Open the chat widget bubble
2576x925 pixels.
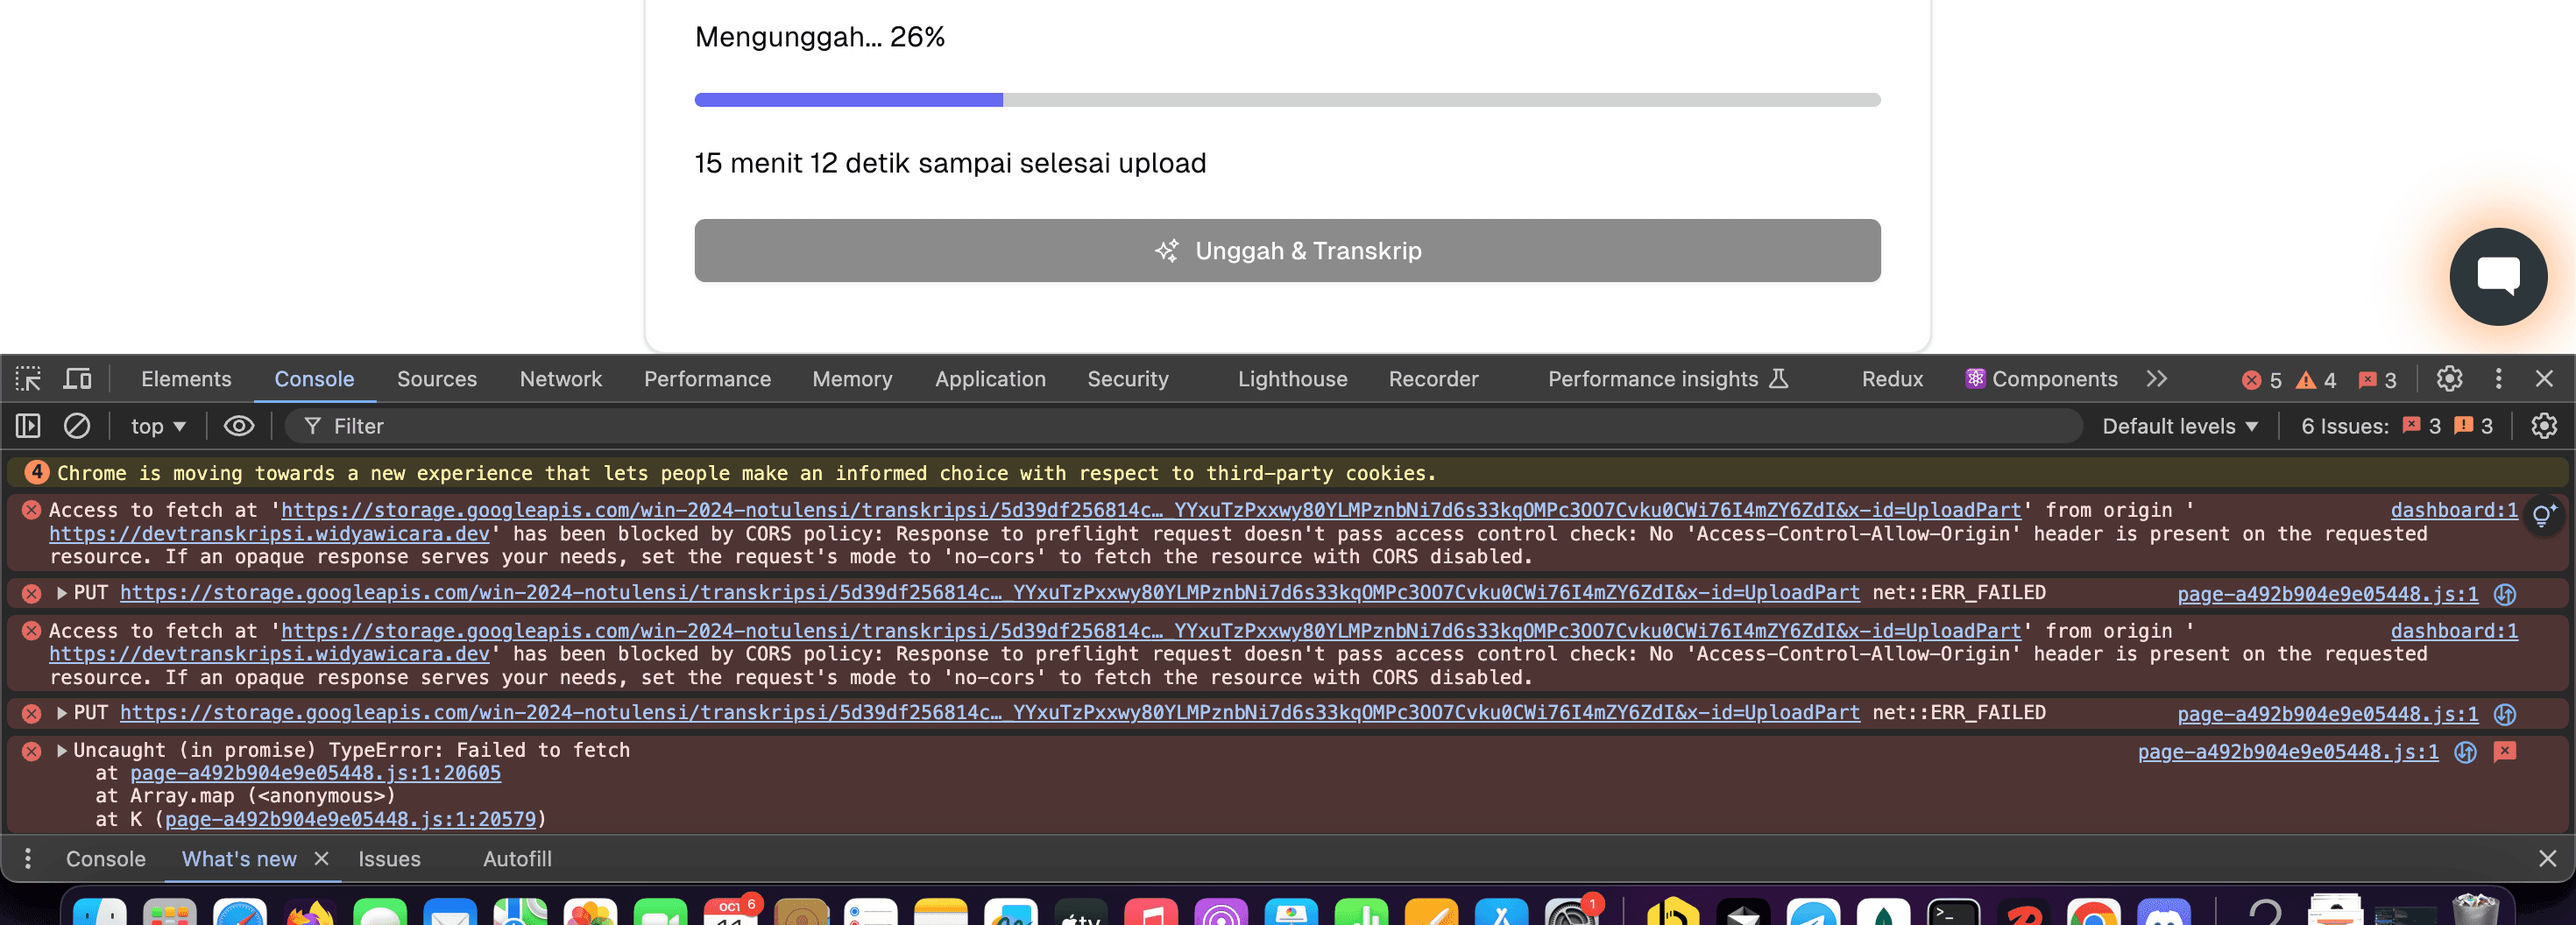coord(2498,276)
